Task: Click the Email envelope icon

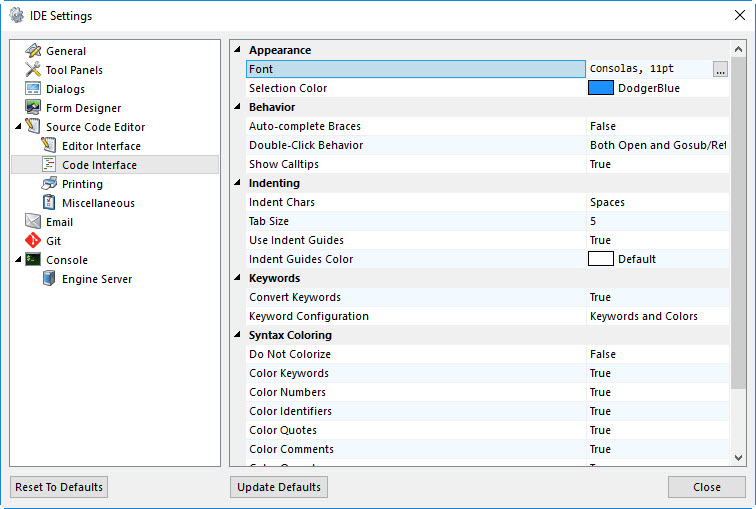Action: (33, 221)
